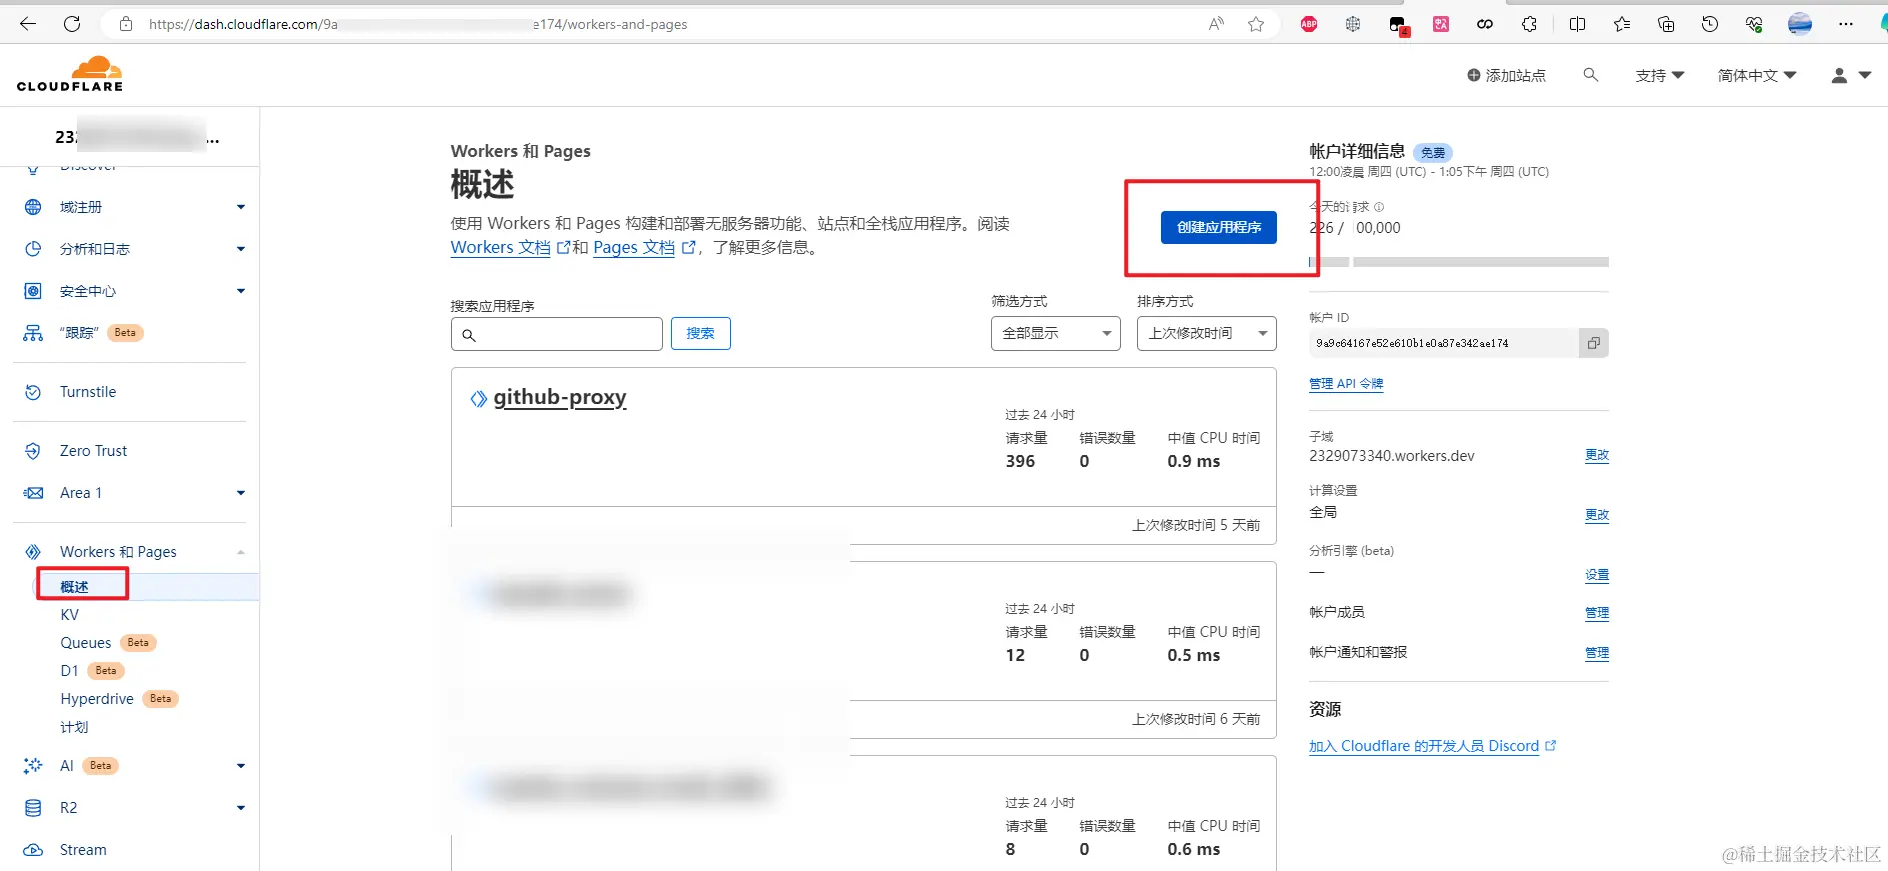The image size is (1888, 871).
Task: Open the 计划 submenu item
Action: (74, 727)
